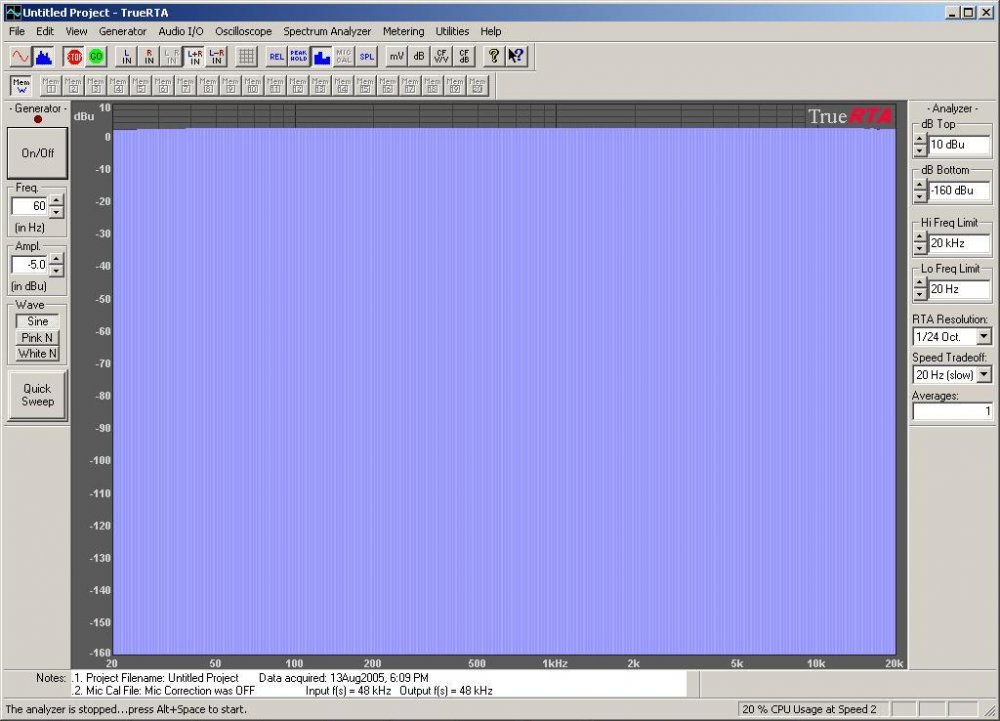Click the generator On/Off button

(38, 153)
